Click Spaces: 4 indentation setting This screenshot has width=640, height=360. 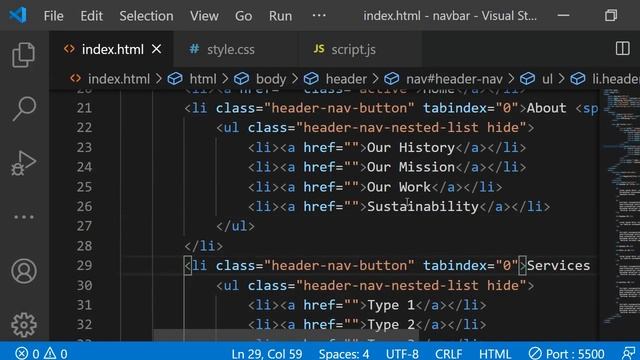pos(344,353)
